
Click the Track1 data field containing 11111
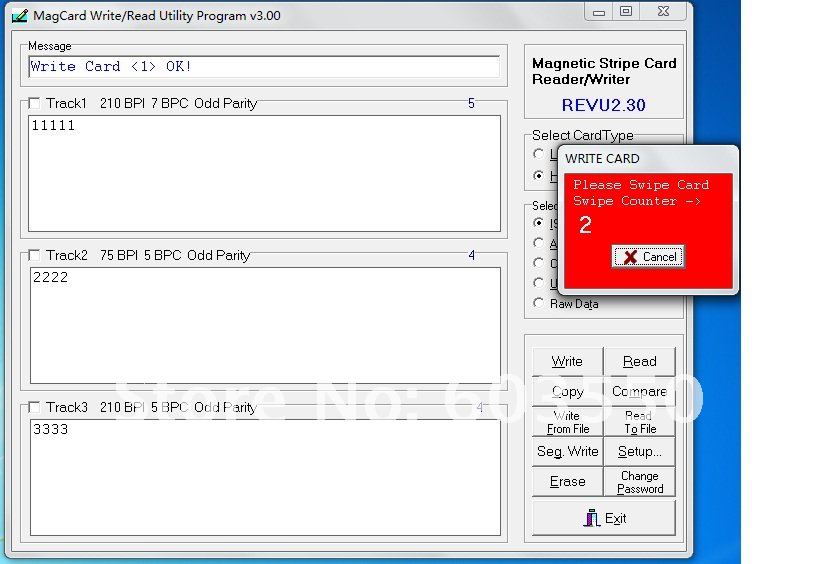pos(264,173)
